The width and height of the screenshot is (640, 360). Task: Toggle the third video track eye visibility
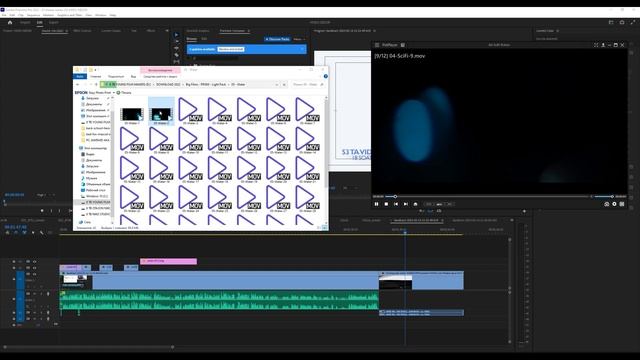(34, 274)
